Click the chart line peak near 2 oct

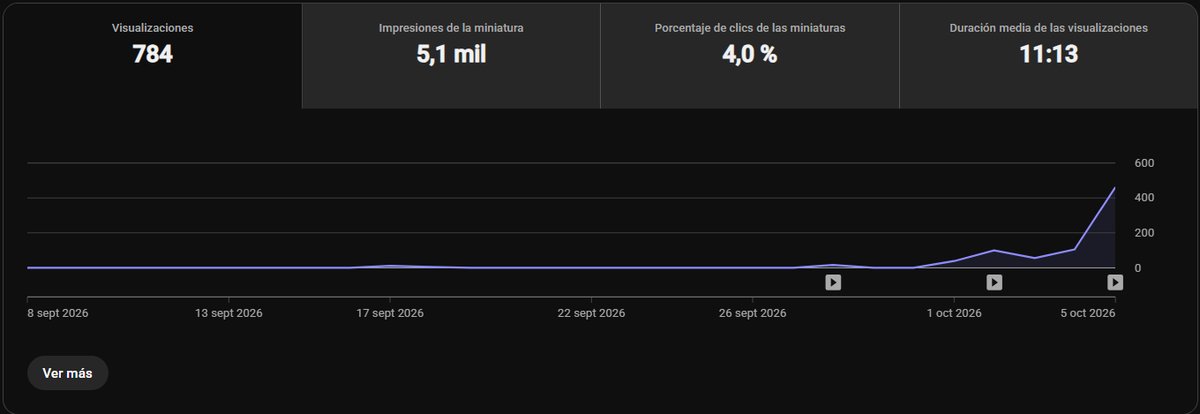[x=994, y=250]
